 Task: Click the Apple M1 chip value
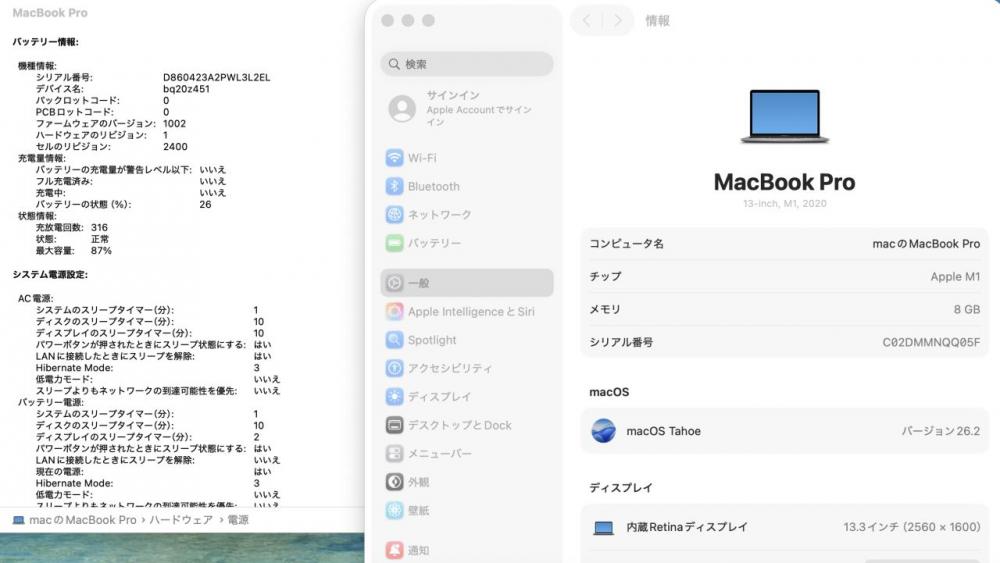point(955,277)
